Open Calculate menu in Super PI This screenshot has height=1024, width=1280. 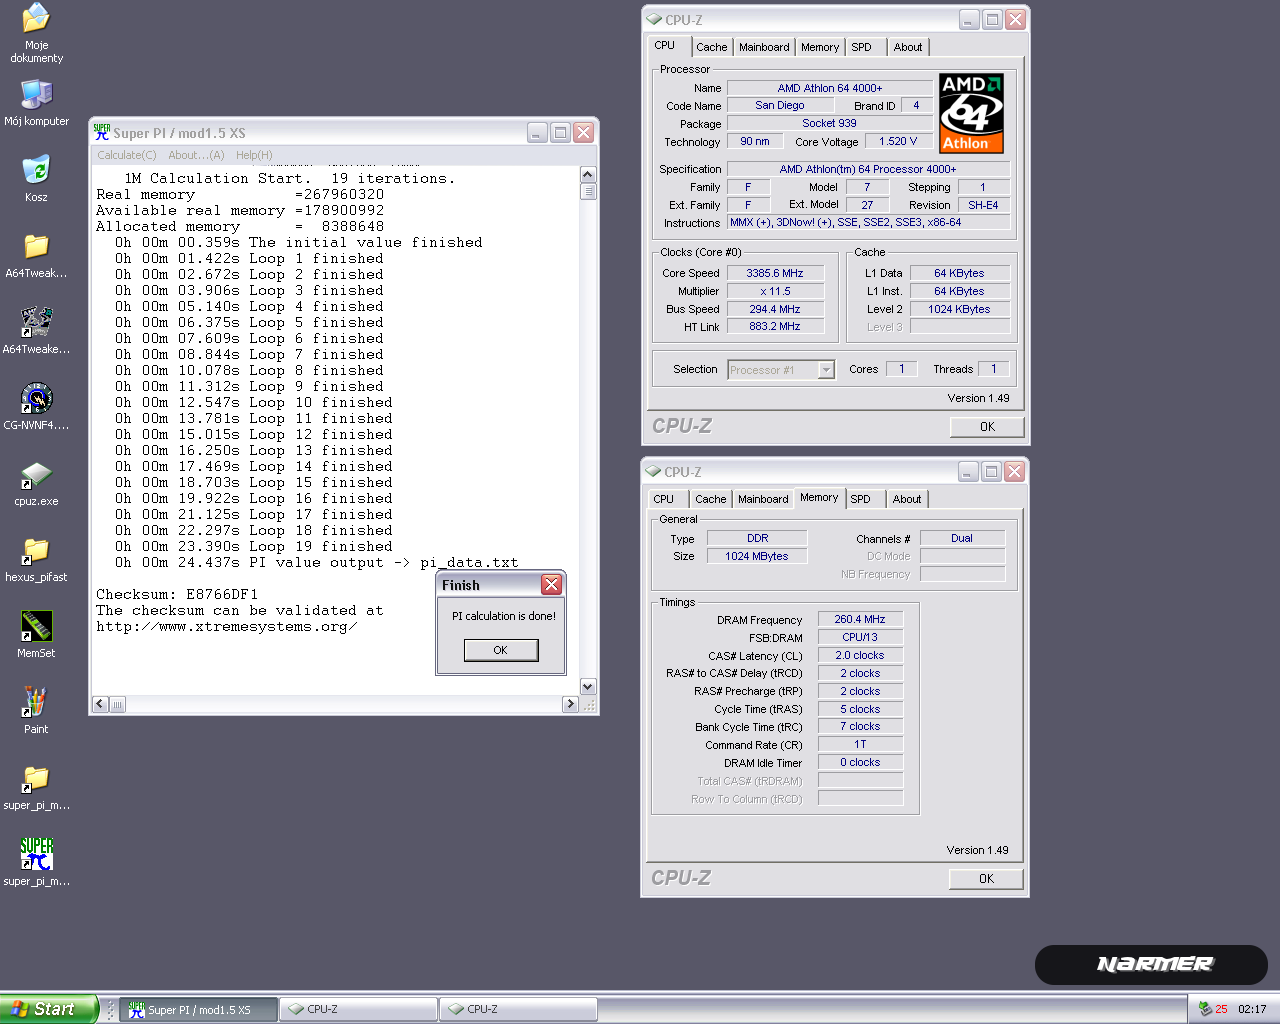127,155
